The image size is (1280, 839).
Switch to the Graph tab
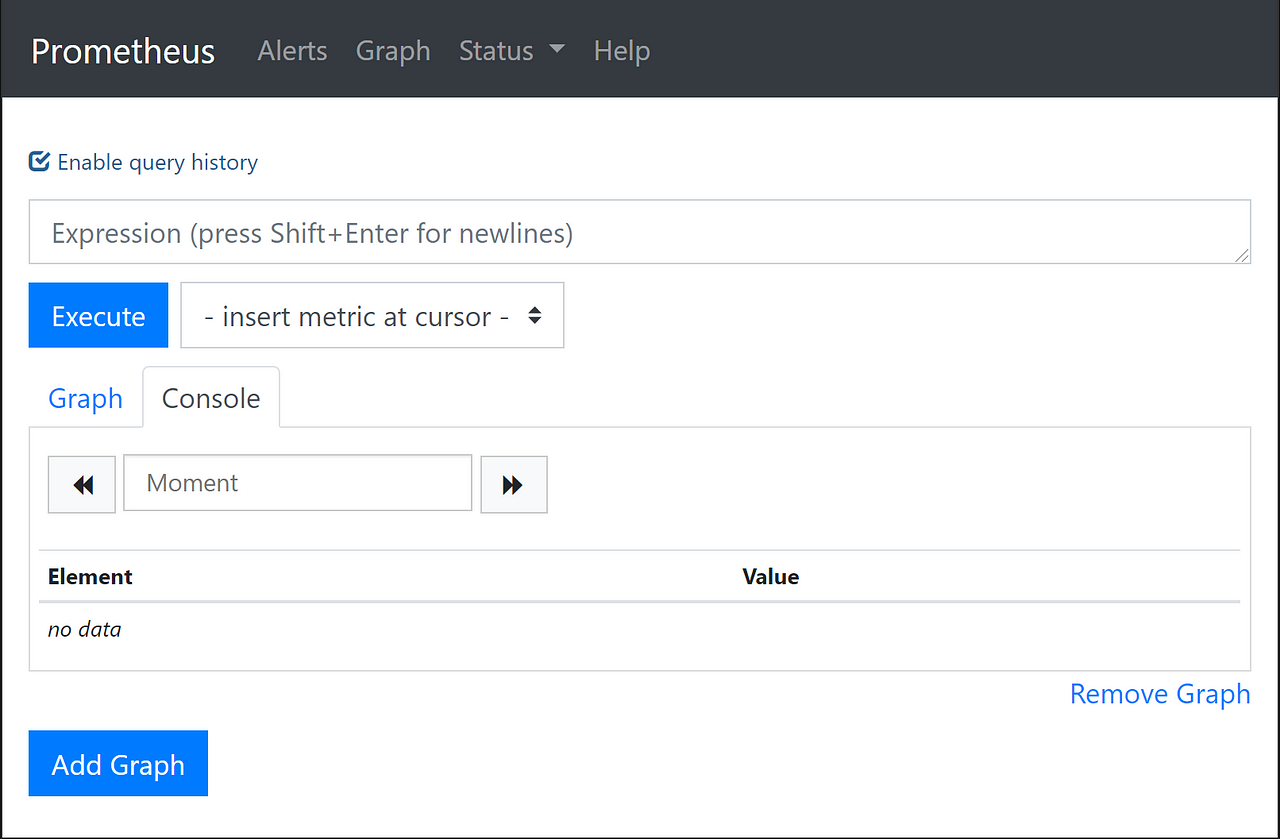pyautogui.click(x=85, y=398)
